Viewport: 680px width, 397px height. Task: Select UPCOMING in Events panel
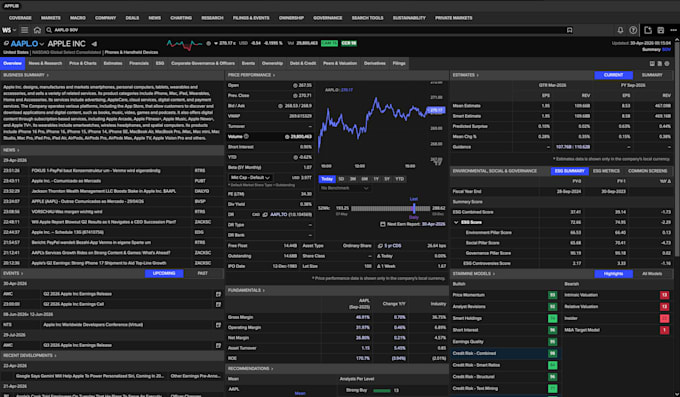(x=164, y=273)
